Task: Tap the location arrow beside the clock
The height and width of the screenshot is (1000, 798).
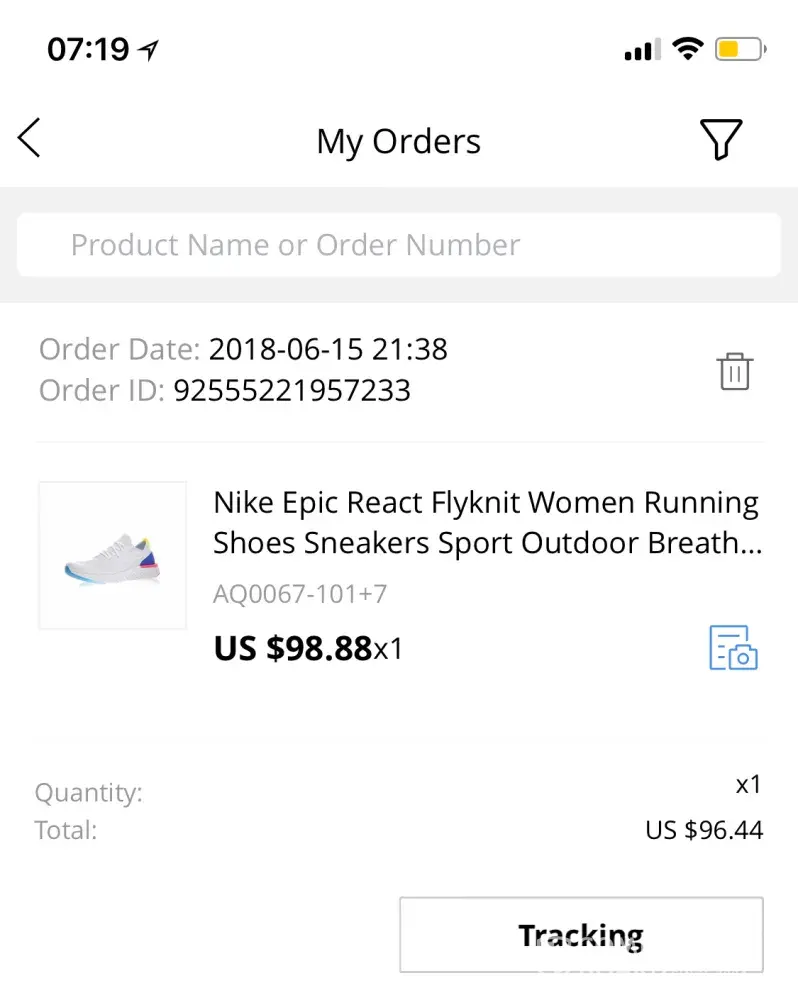Action: (149, 49)
